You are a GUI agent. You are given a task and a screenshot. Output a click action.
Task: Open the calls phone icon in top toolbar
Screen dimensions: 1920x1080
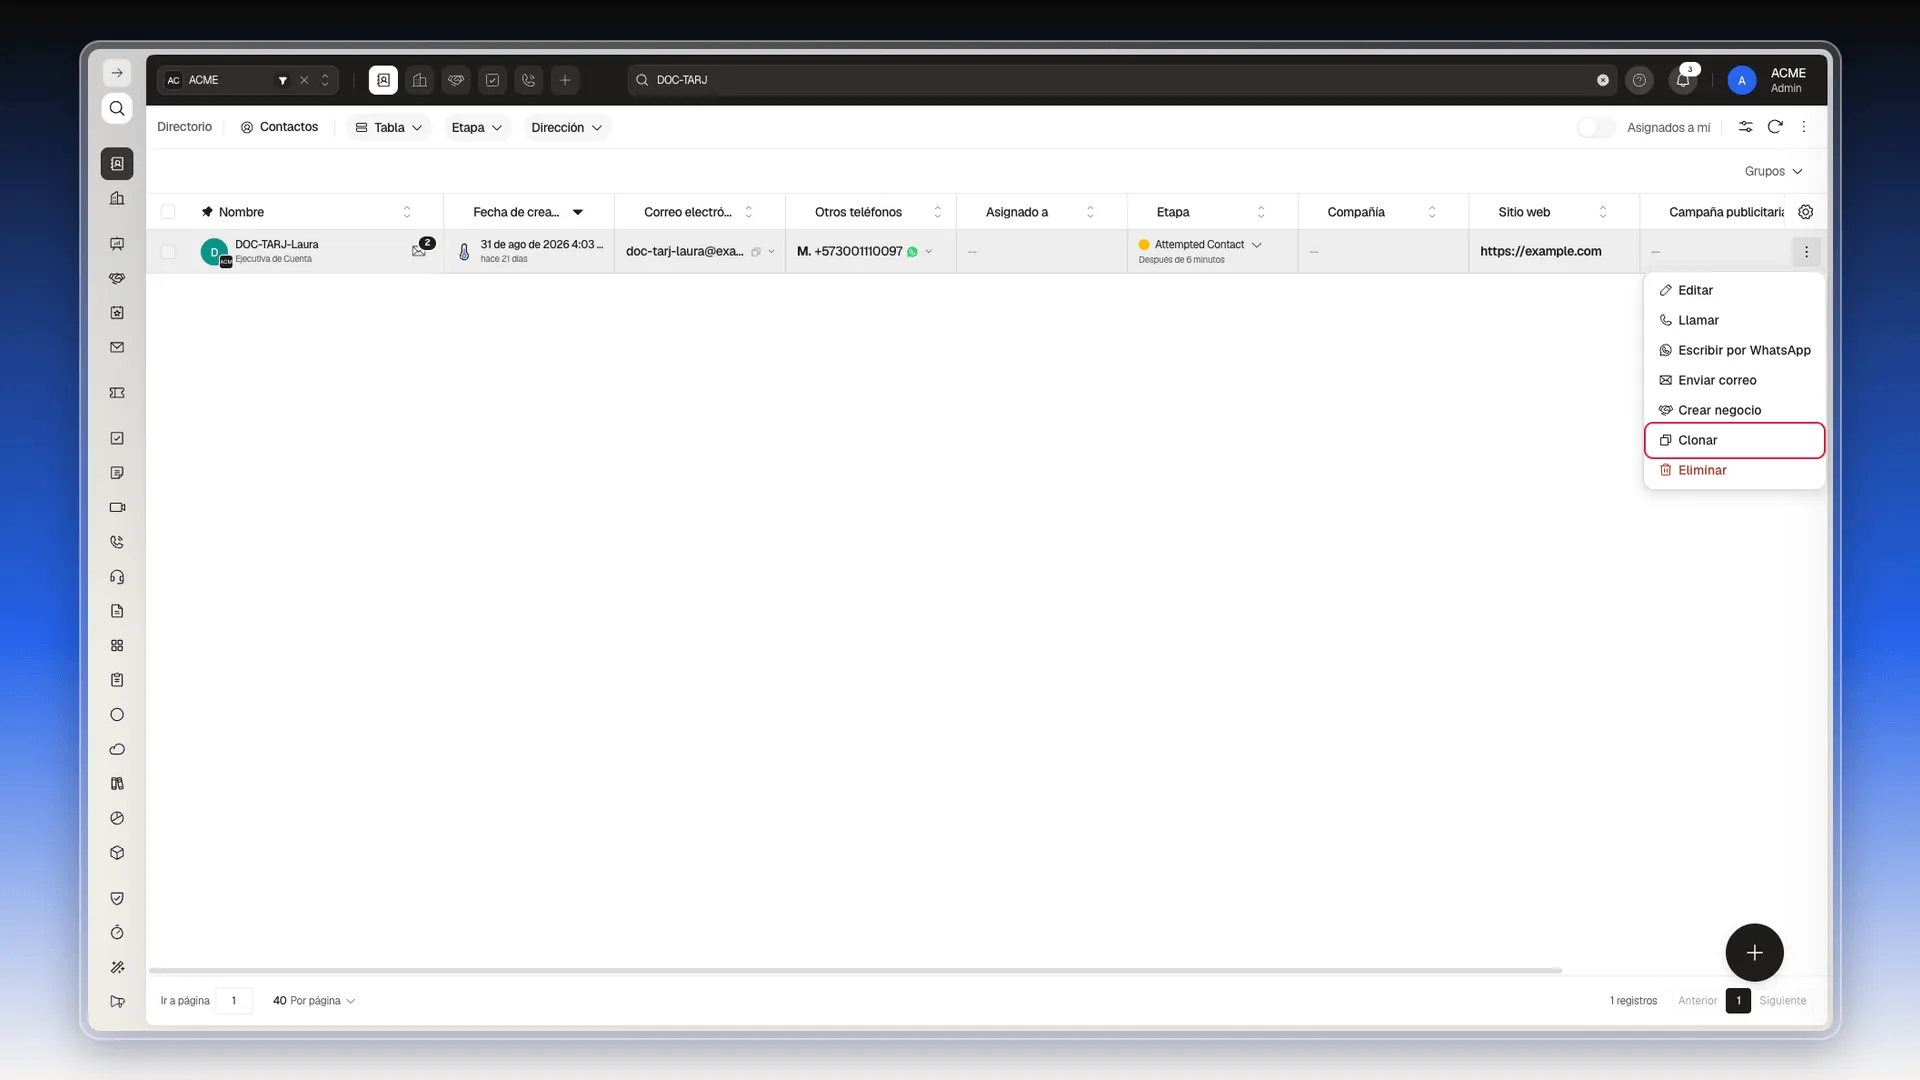click(x=529, y=80)
